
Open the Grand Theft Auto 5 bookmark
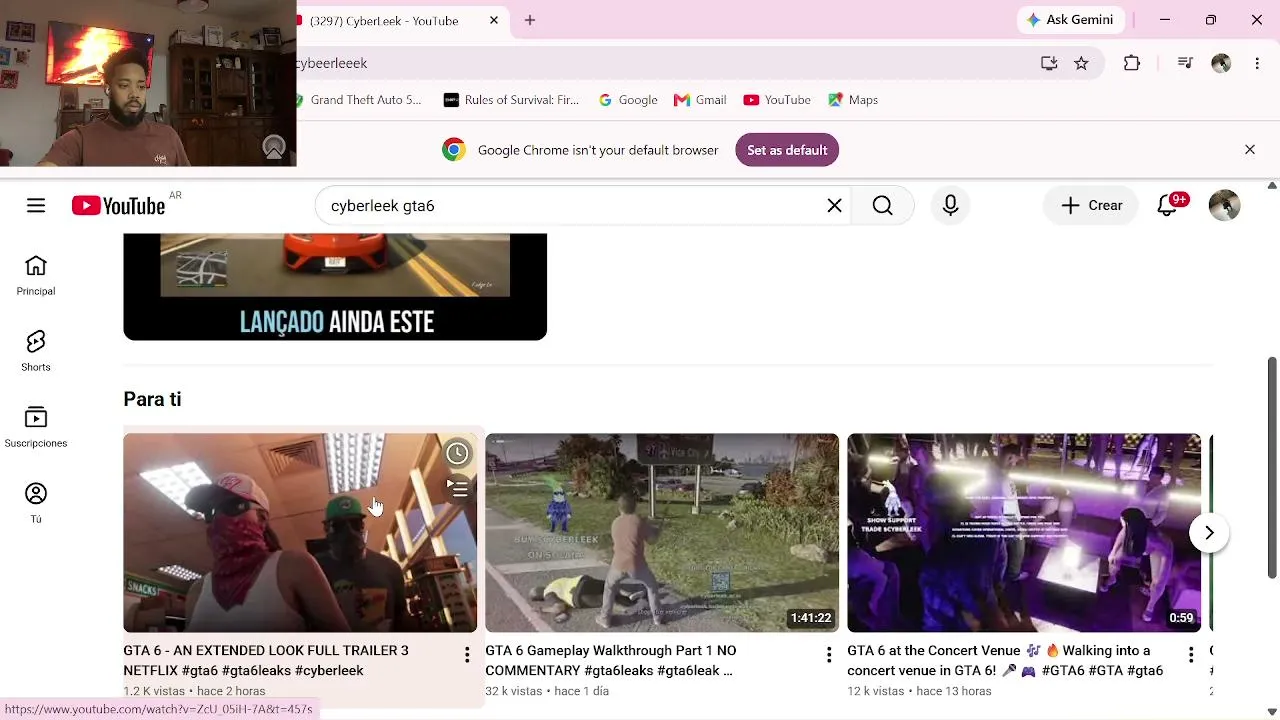360,100
